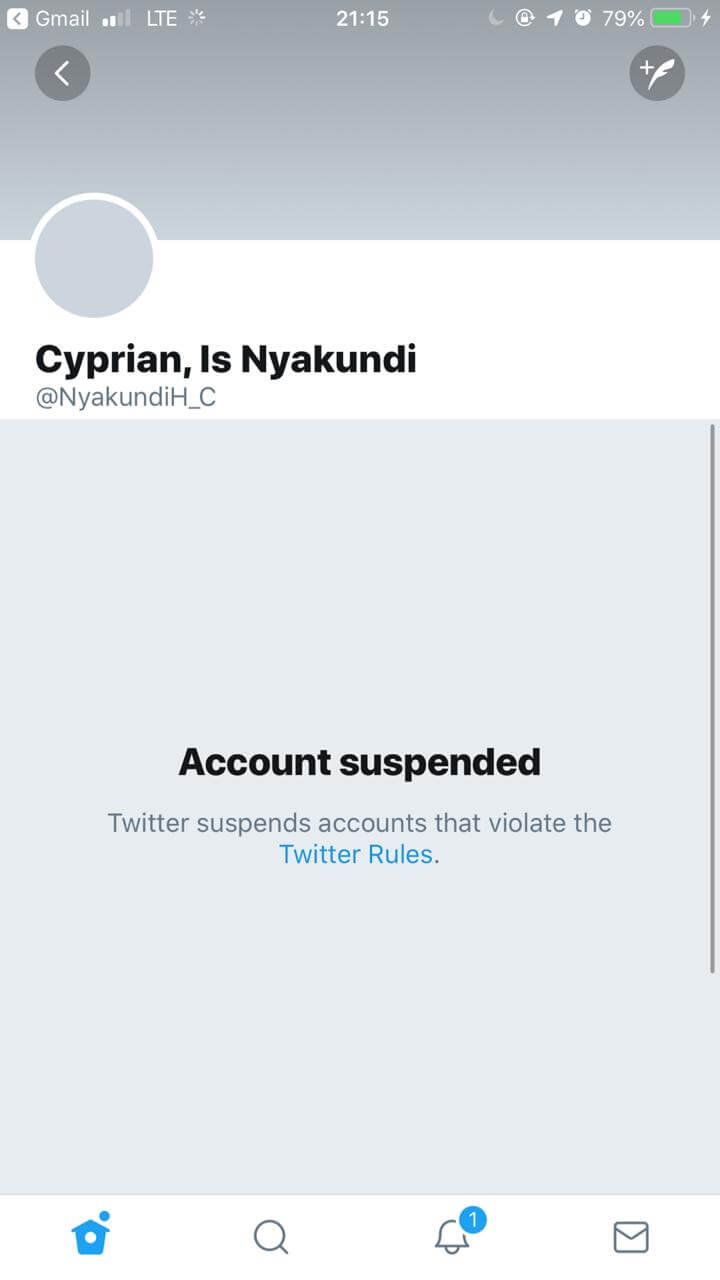Tap the LTE network indicator

161,18
